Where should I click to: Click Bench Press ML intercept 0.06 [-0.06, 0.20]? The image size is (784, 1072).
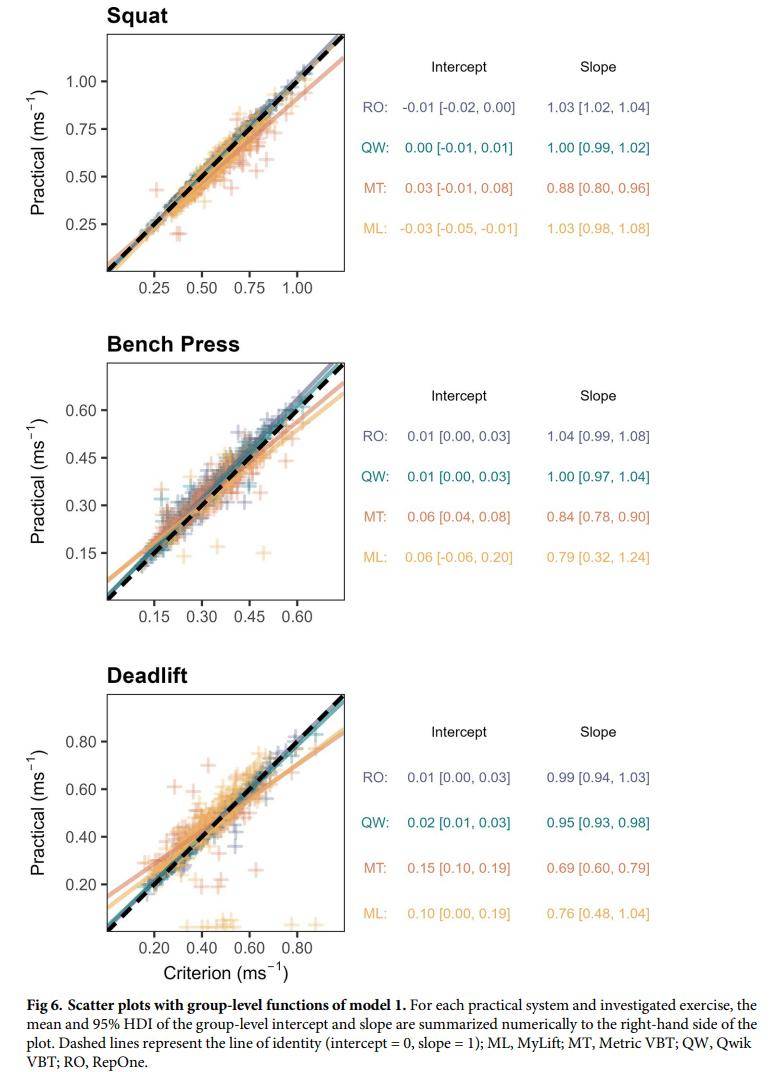[x=459, y=557]
